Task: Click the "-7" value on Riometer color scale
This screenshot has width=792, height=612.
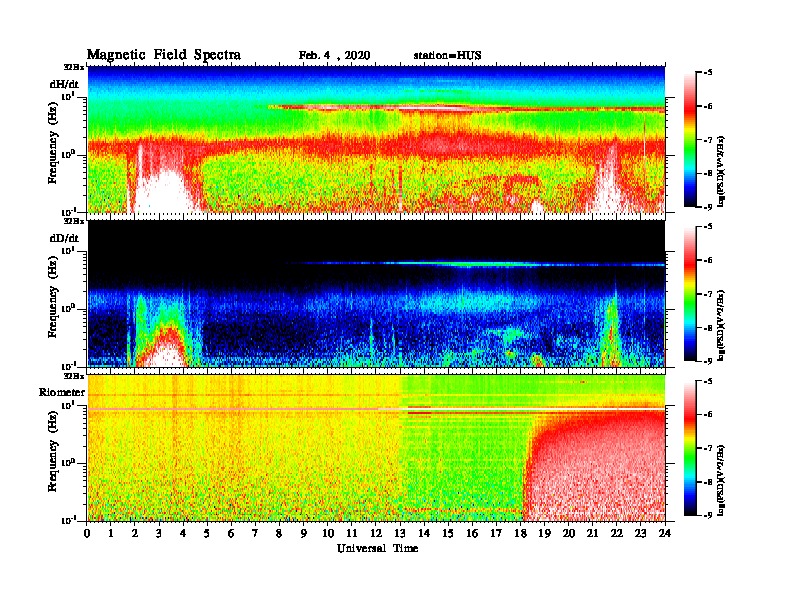Action: [x=708, y=448]
